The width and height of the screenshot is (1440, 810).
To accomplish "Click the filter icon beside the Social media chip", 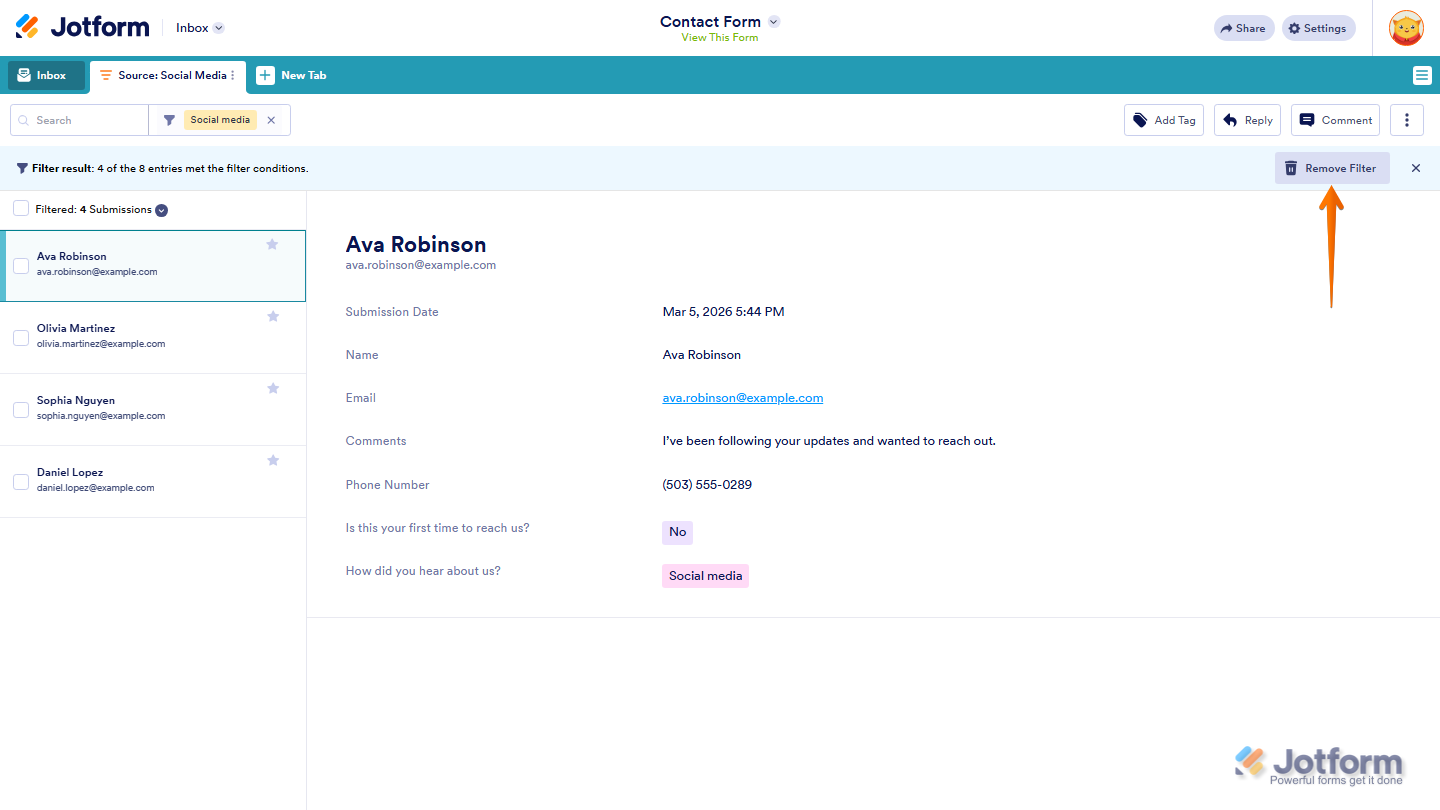I will (168, 119).
